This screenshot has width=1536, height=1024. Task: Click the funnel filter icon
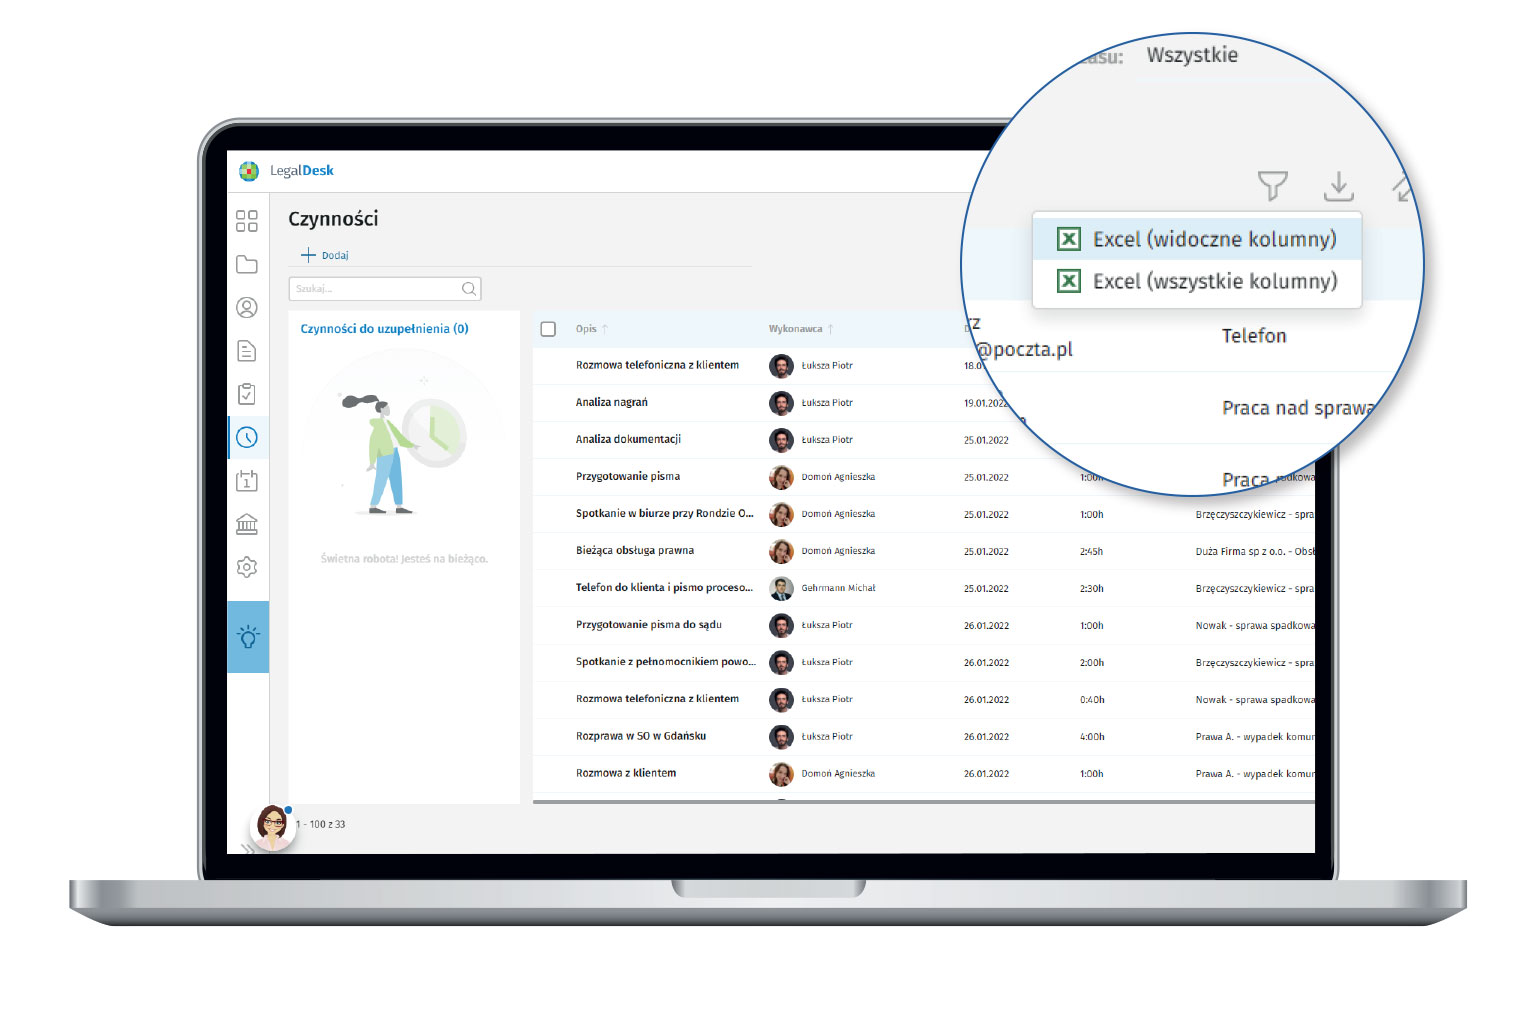coord(1272,186)
